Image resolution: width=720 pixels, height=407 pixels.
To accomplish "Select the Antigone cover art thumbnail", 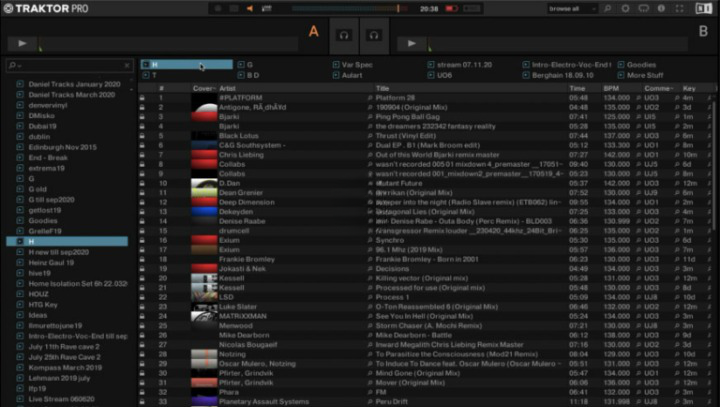I will click(x=204, y=107).
